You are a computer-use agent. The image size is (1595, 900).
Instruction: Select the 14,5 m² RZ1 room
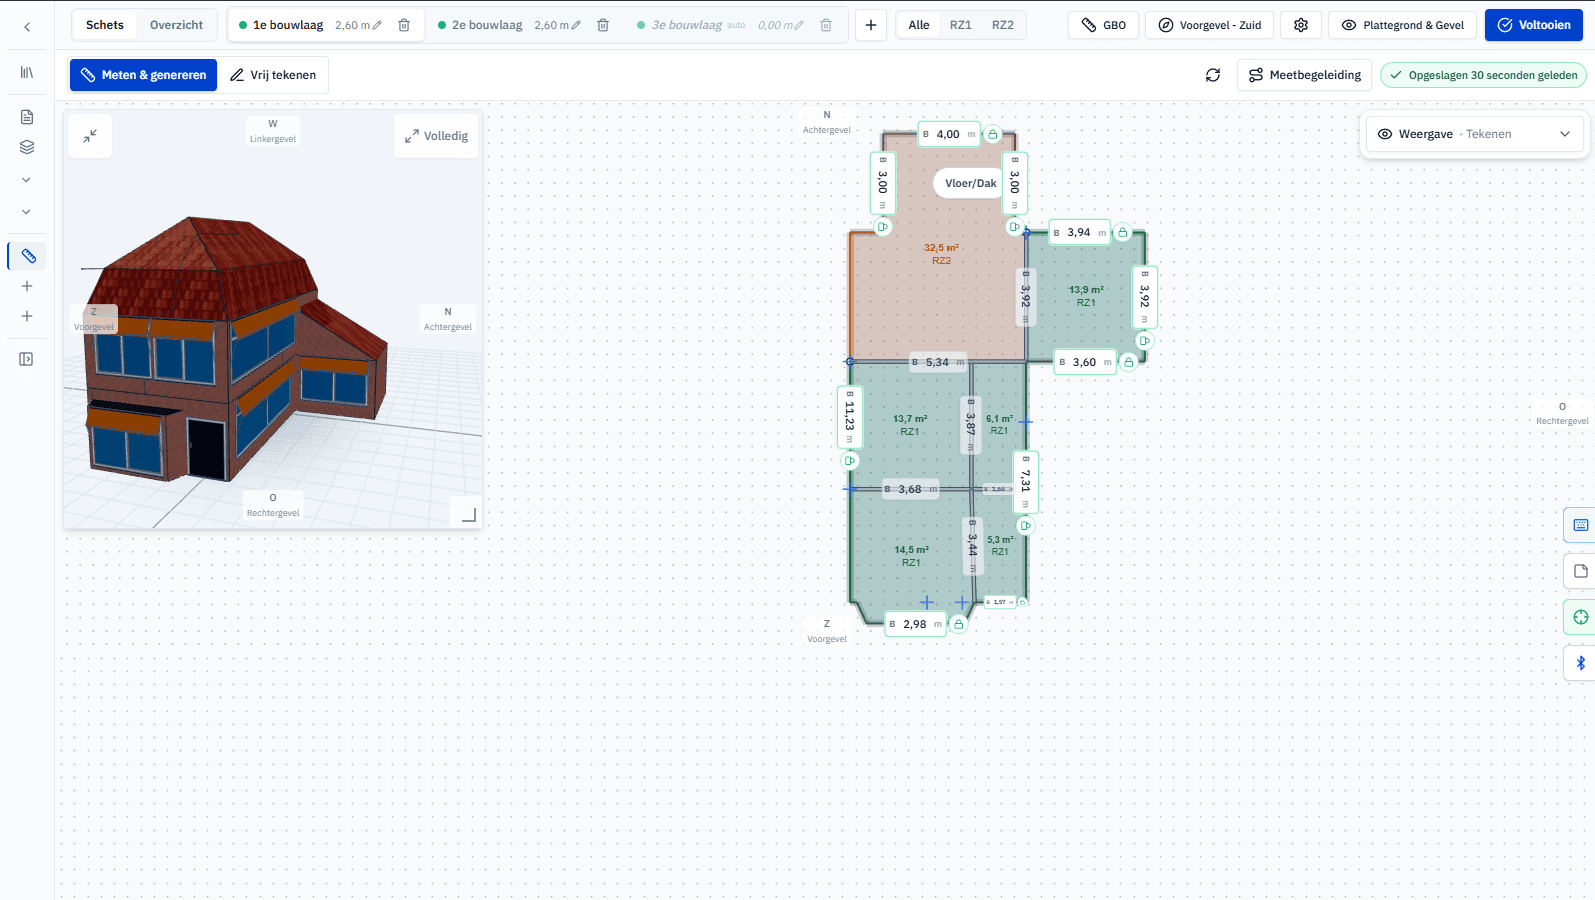click(911, 556)
